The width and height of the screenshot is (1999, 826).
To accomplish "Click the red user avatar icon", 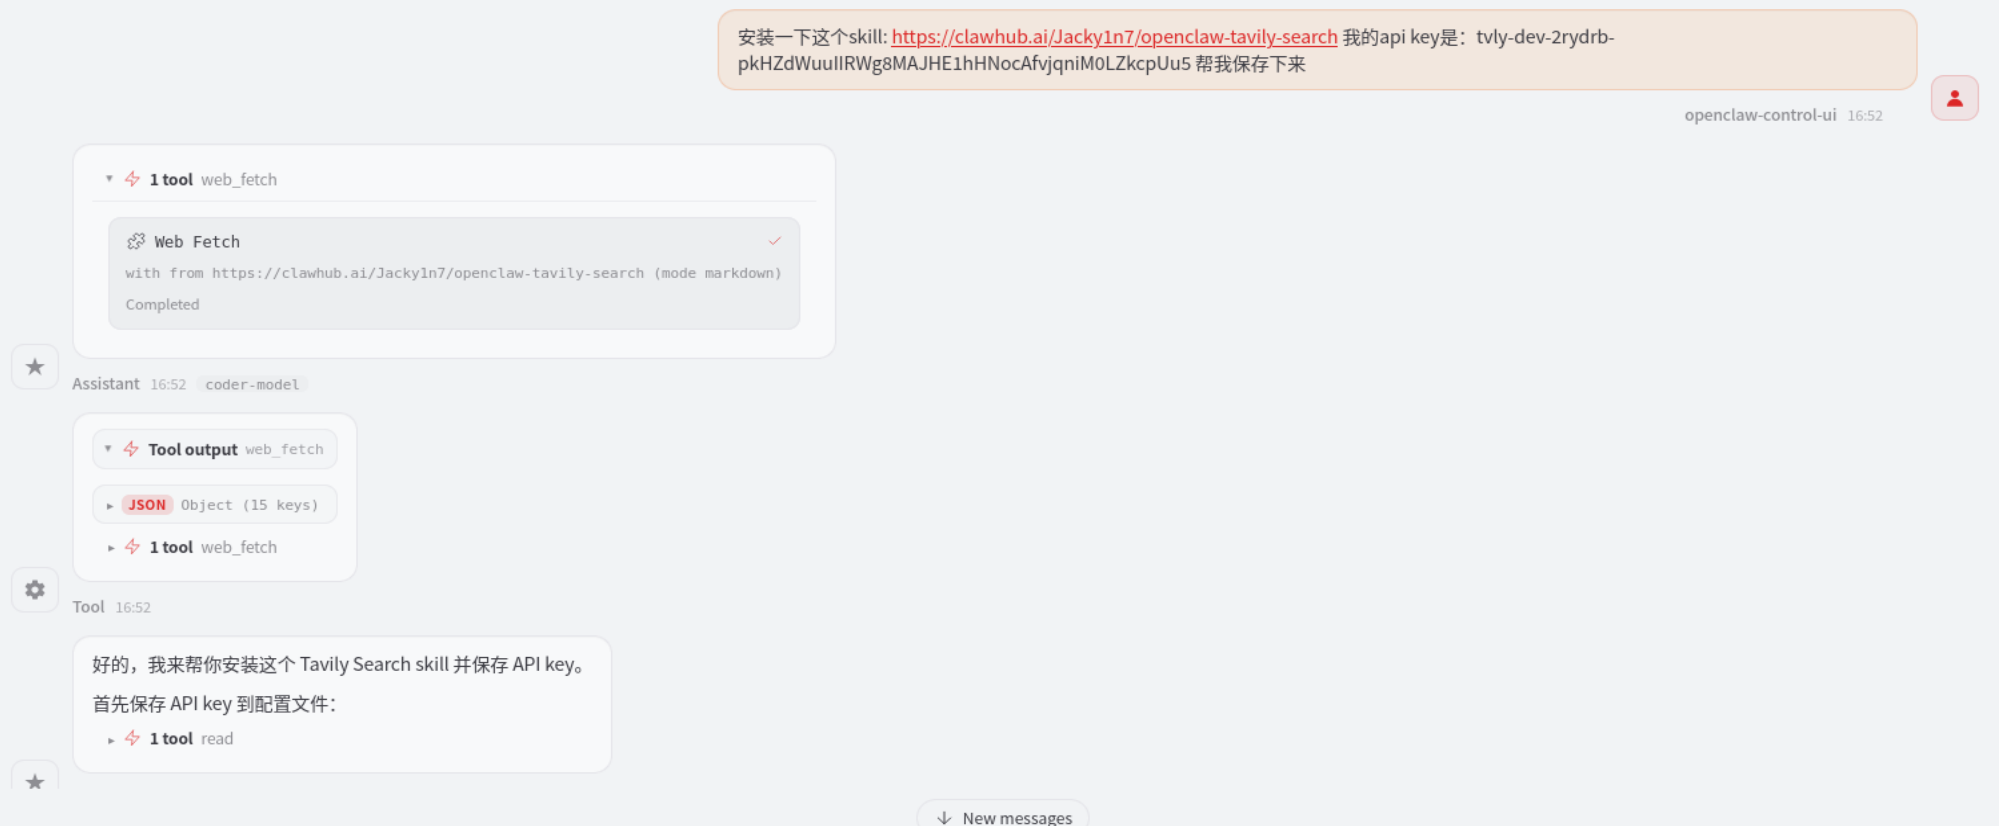I will coord(1954,98).
